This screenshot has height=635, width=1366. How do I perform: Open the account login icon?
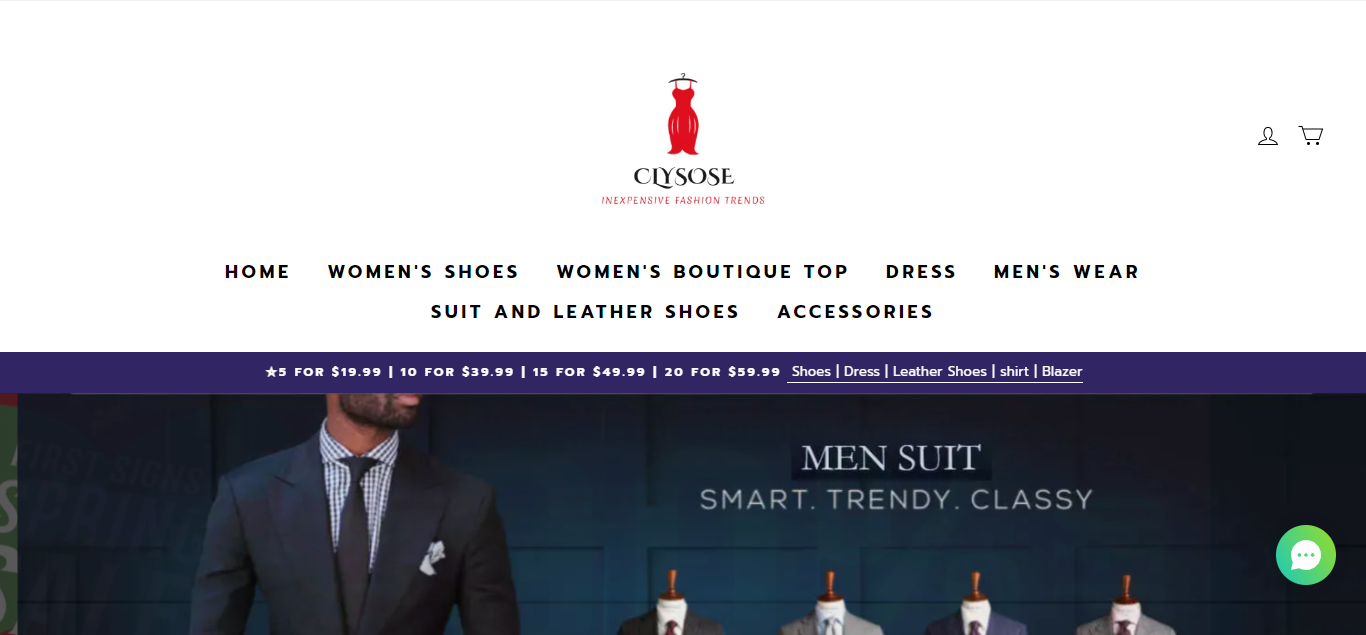point(1268,136)
